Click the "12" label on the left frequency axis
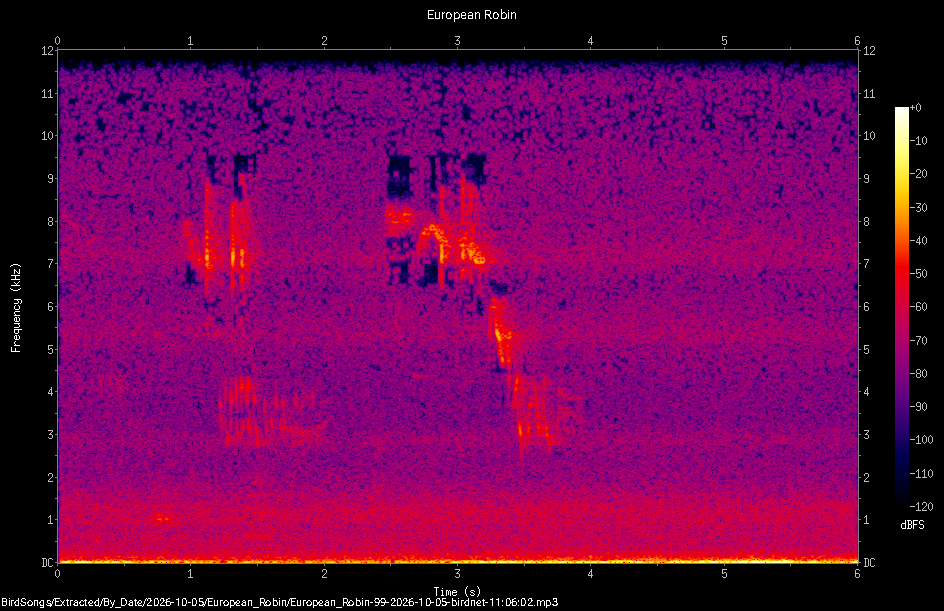The image size is (944, 611). coord(48,51)
